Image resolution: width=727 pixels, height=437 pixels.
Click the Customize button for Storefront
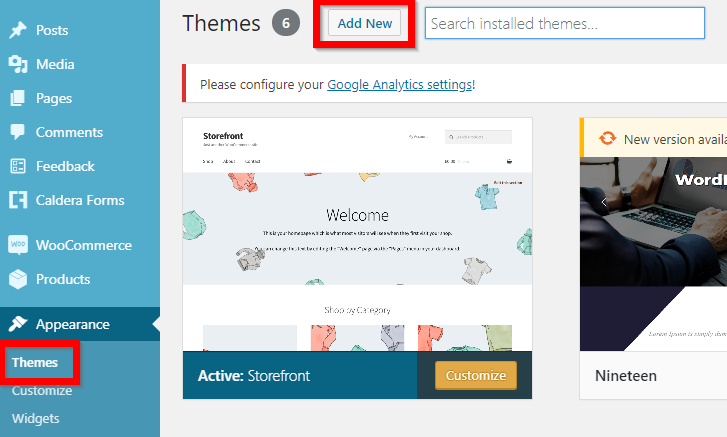click(476, 375)
